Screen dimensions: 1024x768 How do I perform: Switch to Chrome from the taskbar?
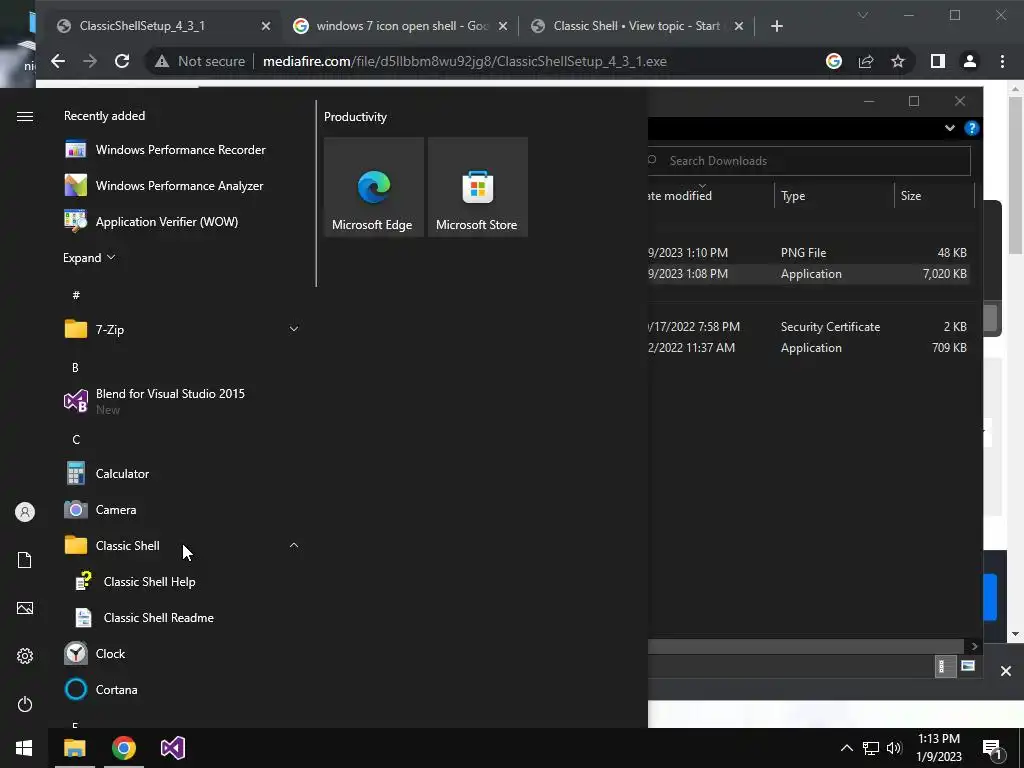(123, 748)
